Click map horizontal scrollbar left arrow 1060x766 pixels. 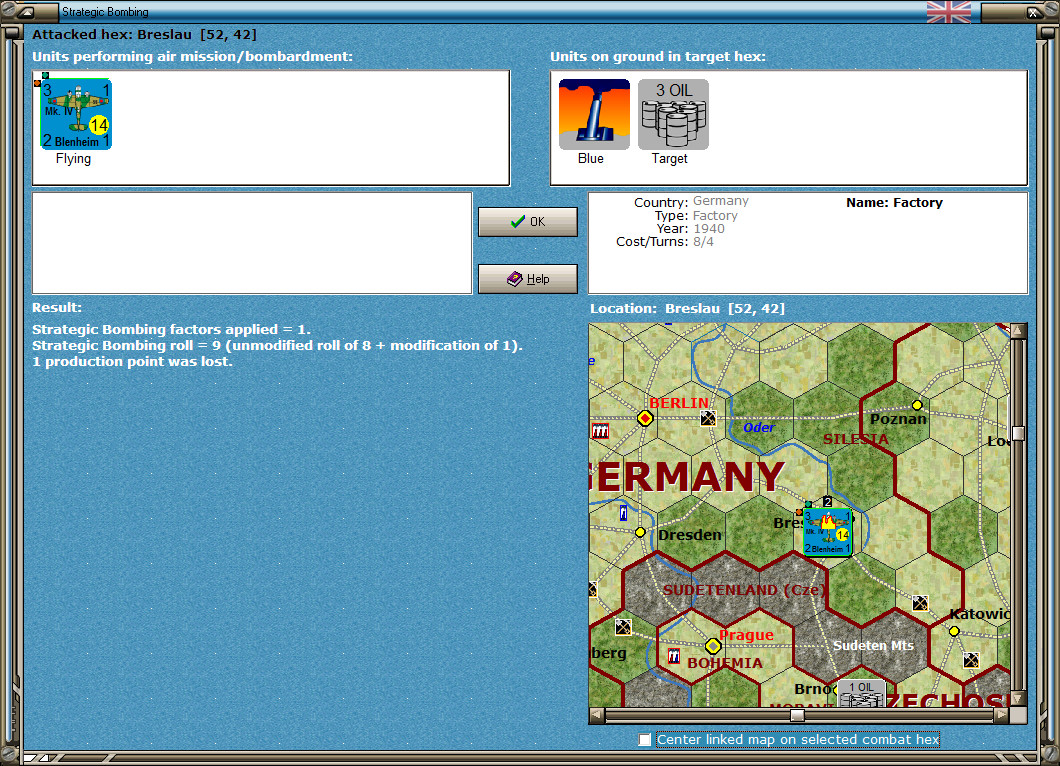click(596, 715)
